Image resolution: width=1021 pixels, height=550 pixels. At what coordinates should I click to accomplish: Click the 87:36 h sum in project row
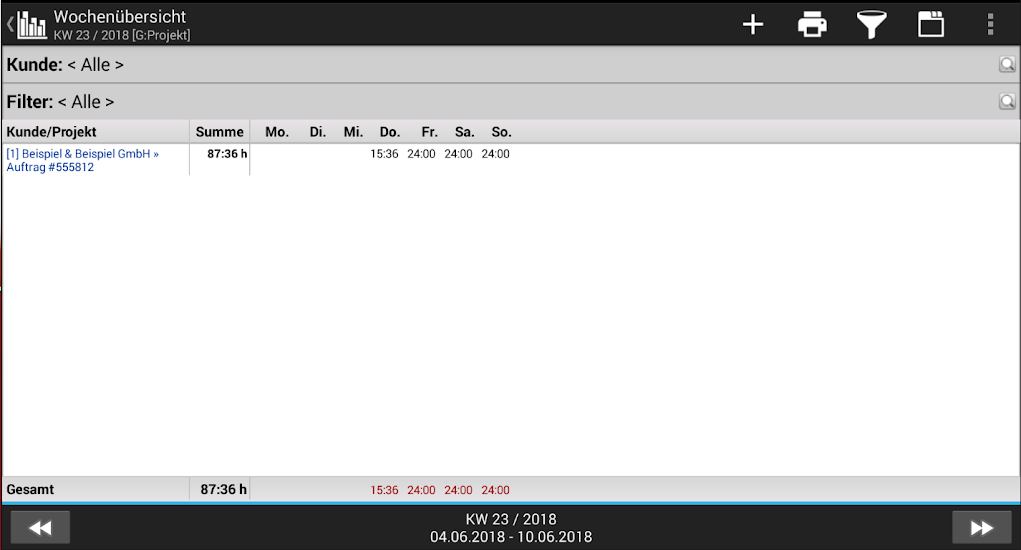pos(227,154)
